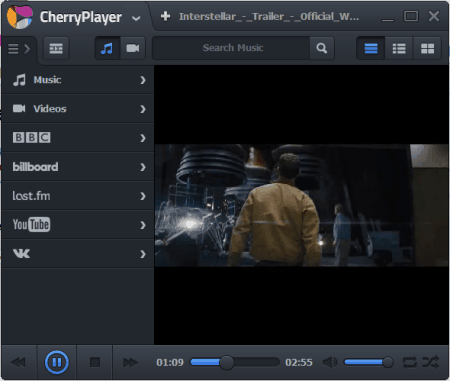Image resolution: width=450 pixels, height=381 pixels.
Task: Stop playback with the stop button
Action: (x=95, y=362)
